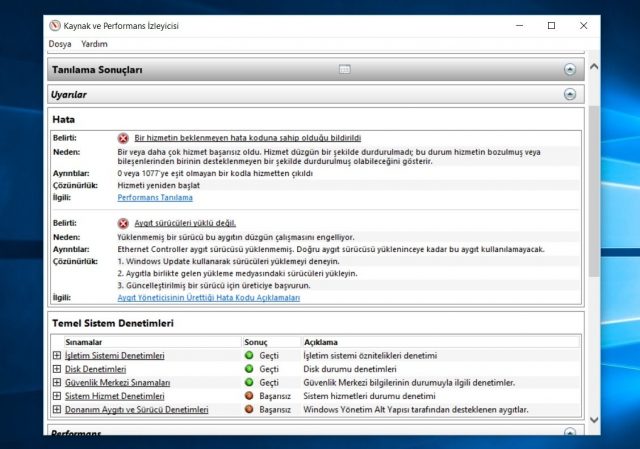
Task: Select 'Hizmeti yeniden başlat' resolution text
Action: 159,185
